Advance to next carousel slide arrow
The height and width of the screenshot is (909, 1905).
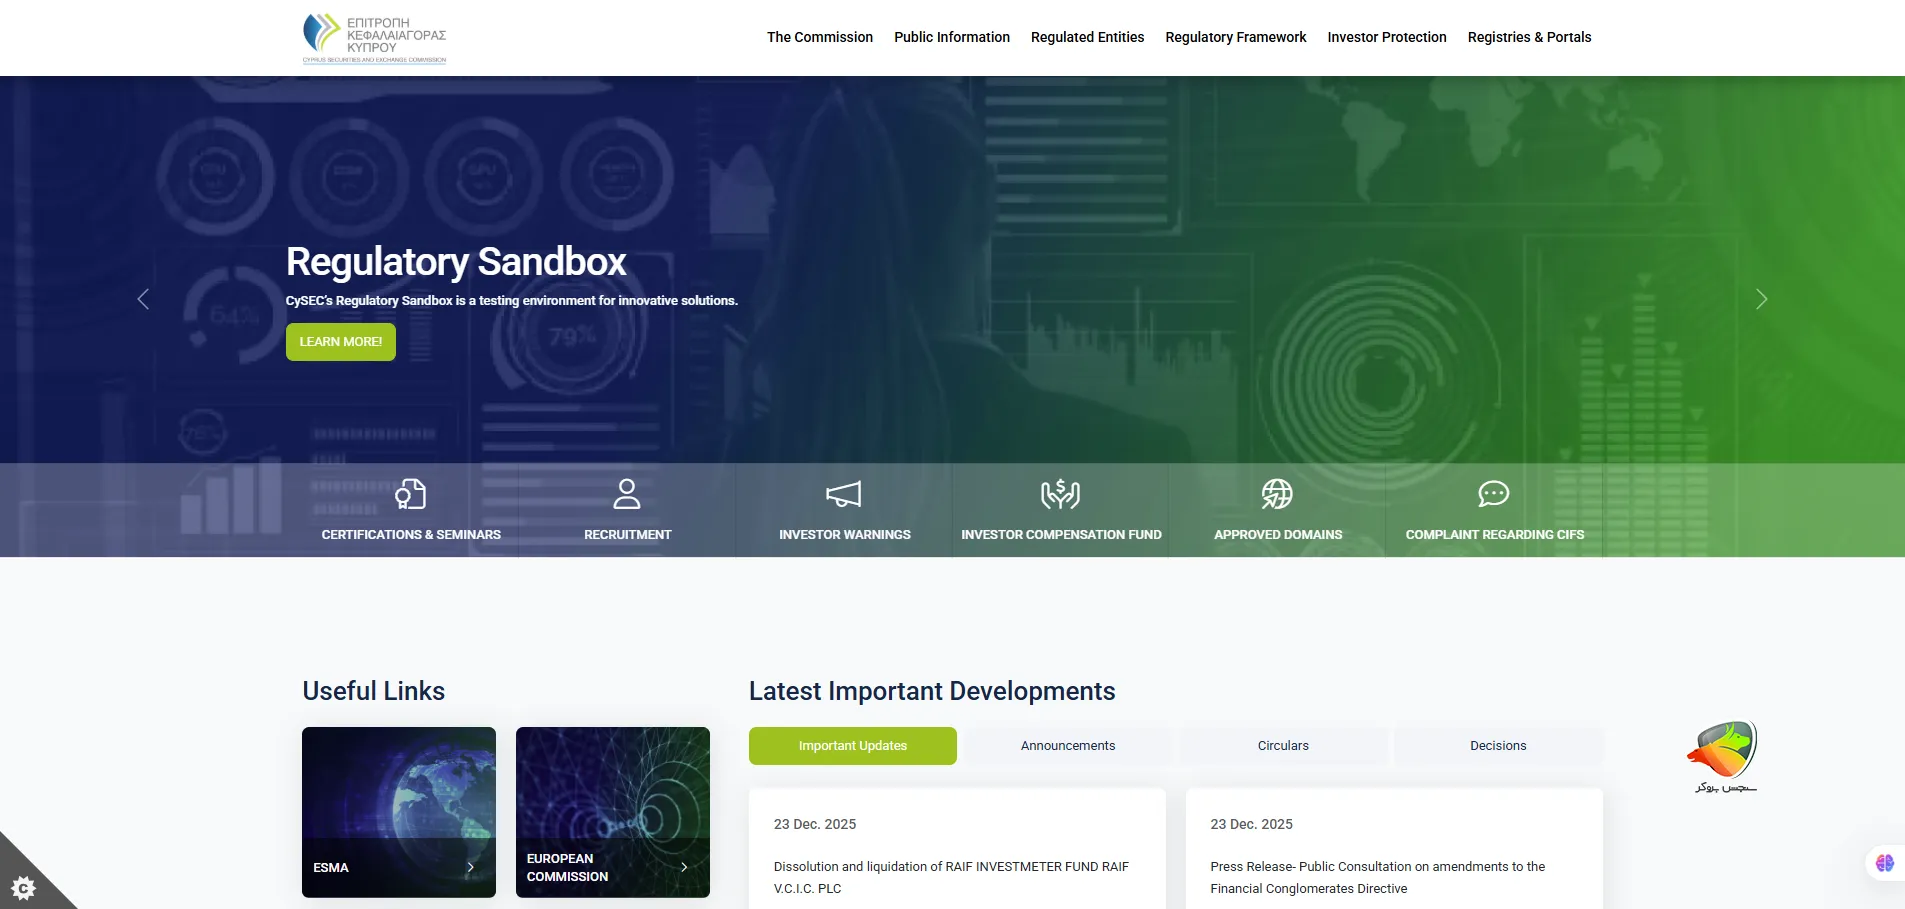point(1761,299)
